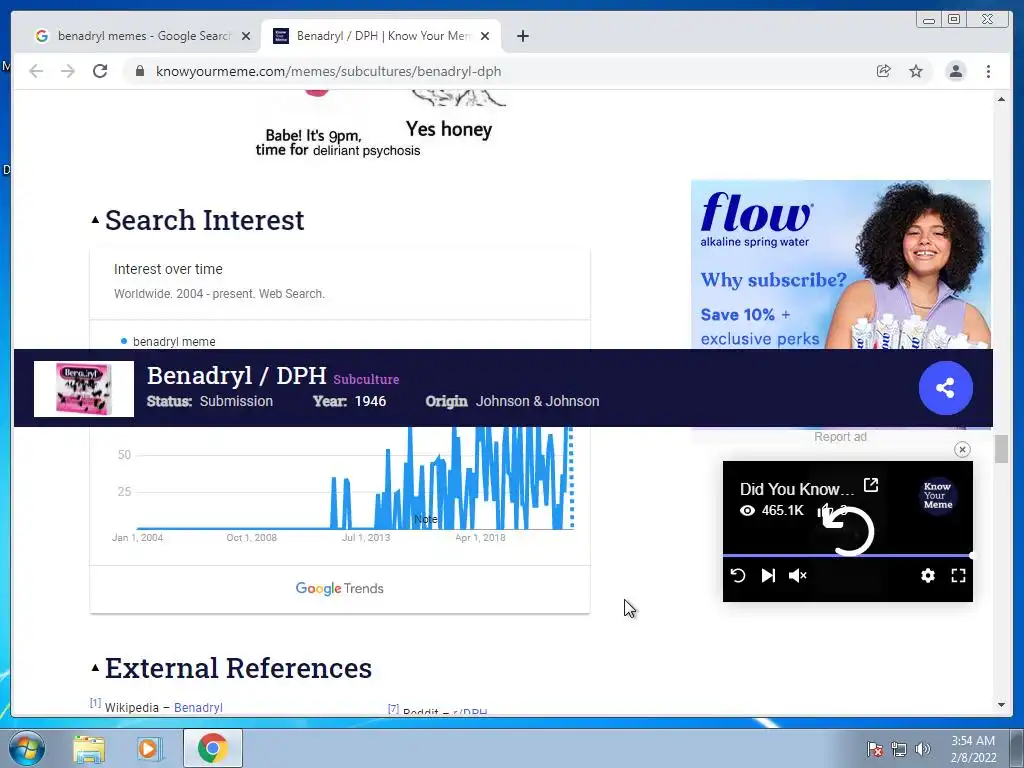
Task: Open Chrome three-dot menu
Action: 988,71
